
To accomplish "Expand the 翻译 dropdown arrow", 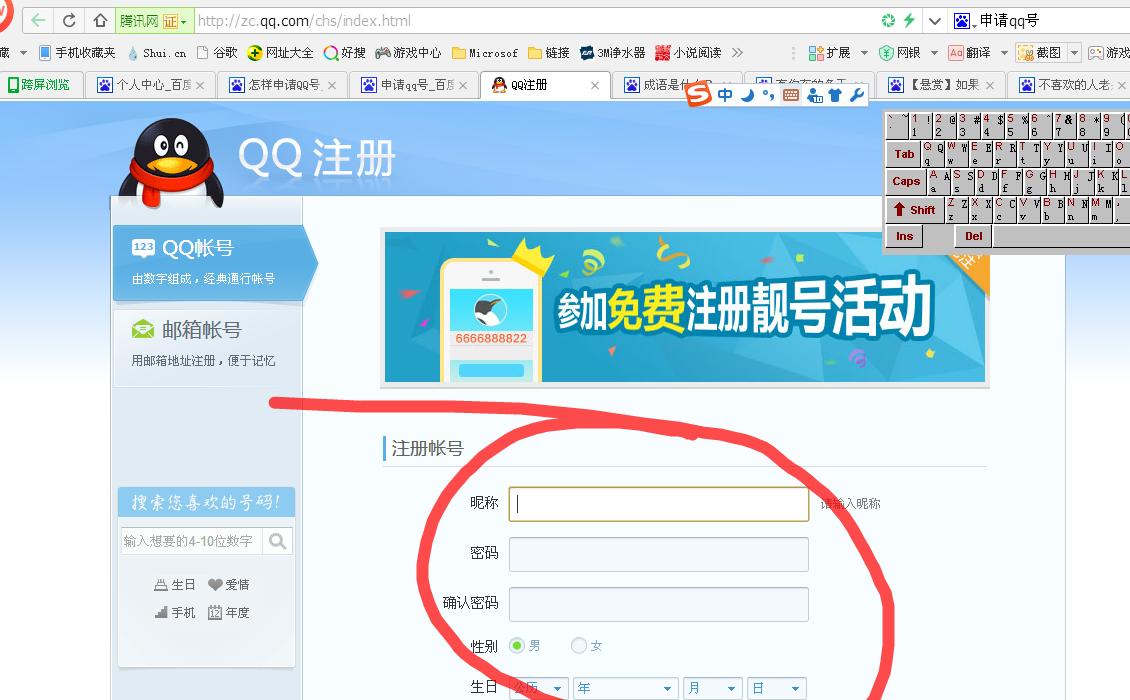I will pyautogui.click(x=1004, y=53).
